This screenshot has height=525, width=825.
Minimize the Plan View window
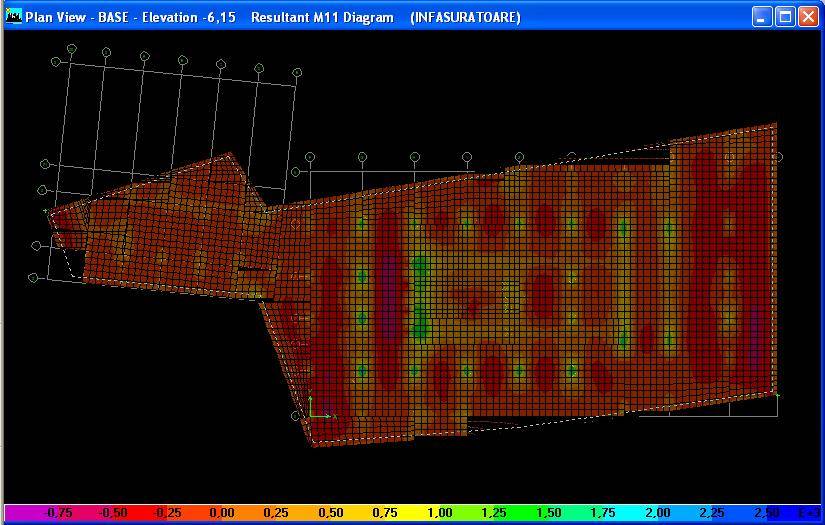click(762, 17)
